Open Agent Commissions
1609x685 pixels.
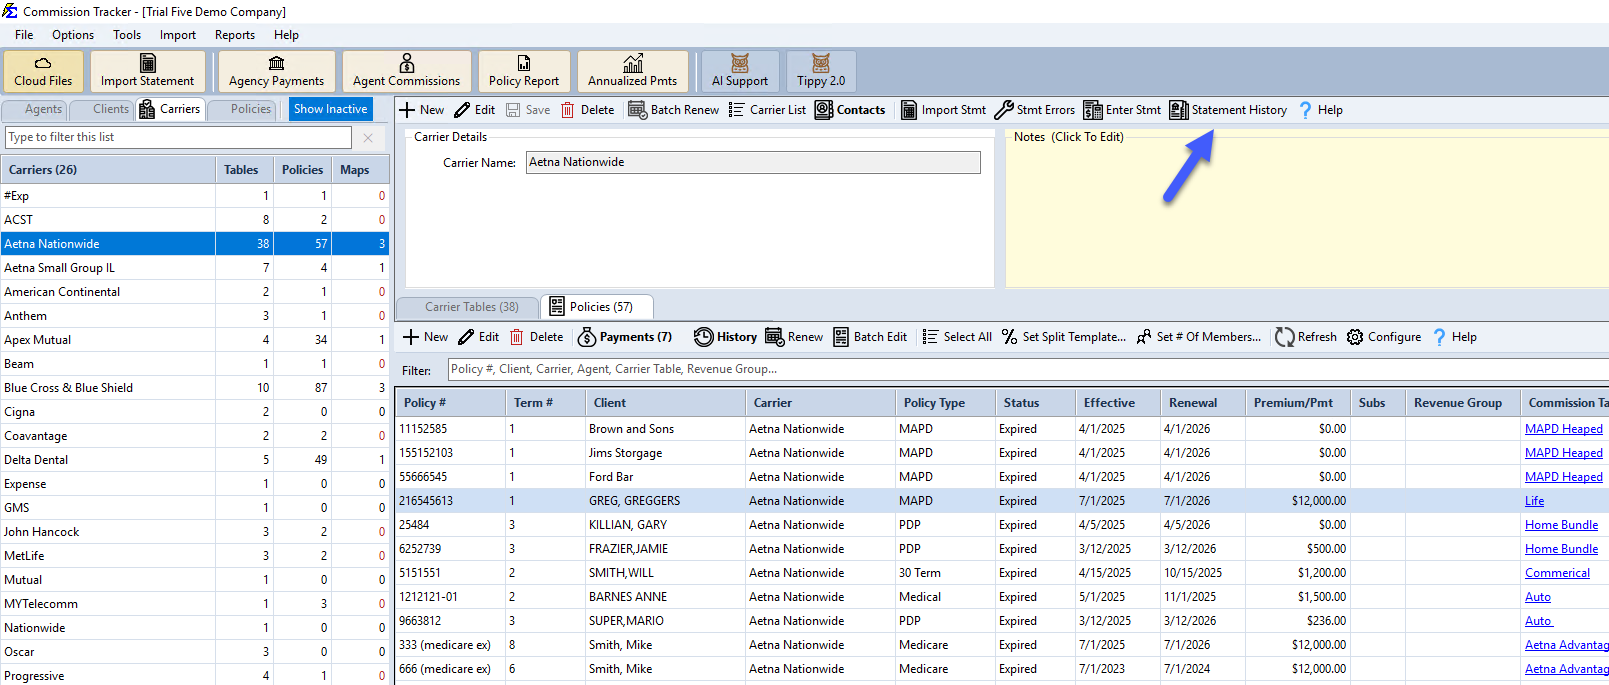406,71
